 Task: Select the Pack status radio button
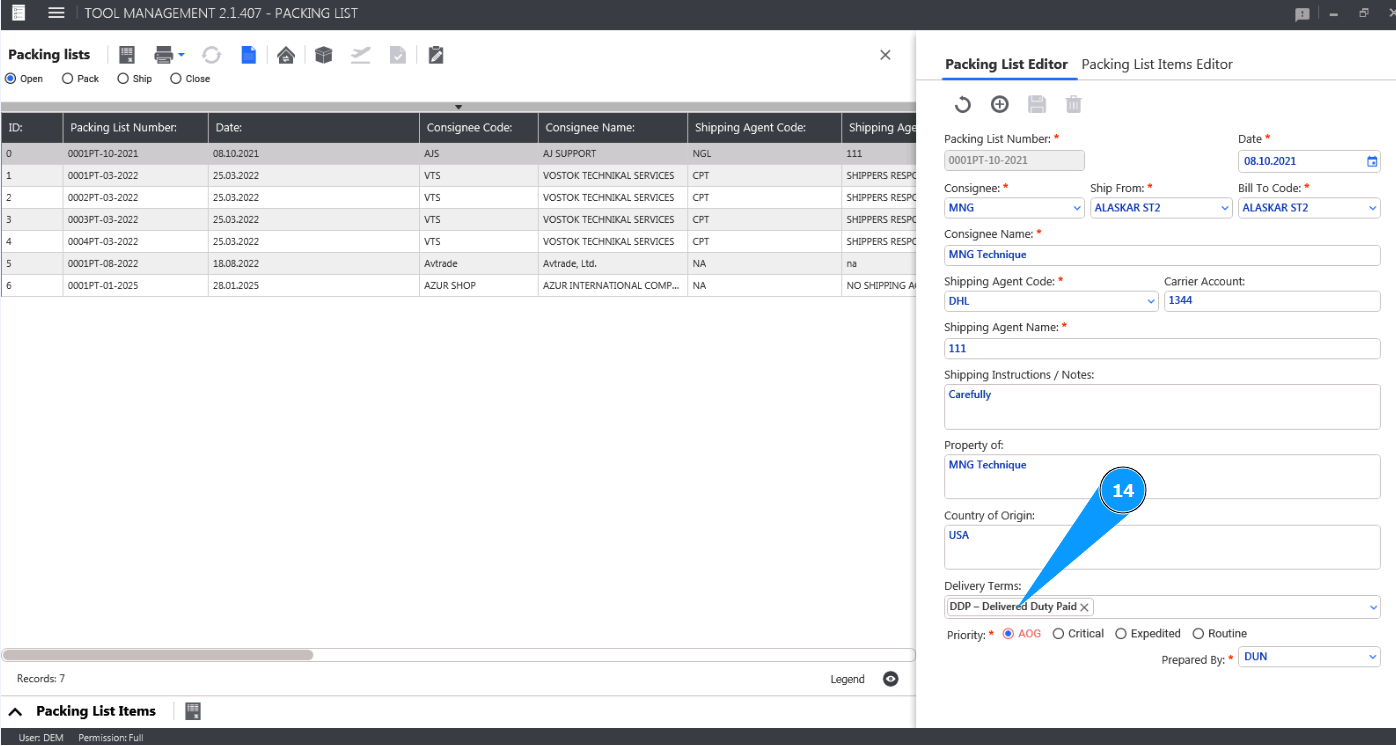coord(68,79)
